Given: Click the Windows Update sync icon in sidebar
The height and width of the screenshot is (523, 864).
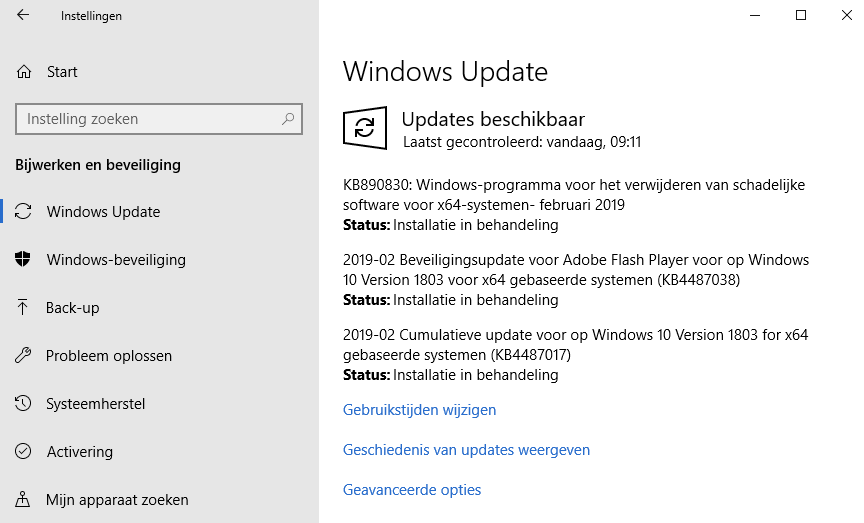Looking at the screenshot, I should 23,212.
